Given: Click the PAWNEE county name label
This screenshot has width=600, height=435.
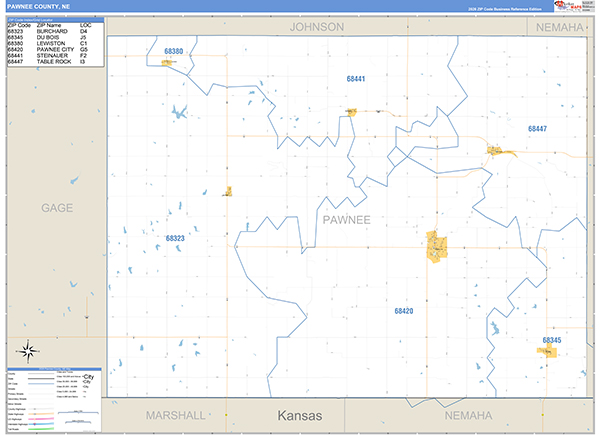Looking at the screenshot, I should click(x=346, y=220).
